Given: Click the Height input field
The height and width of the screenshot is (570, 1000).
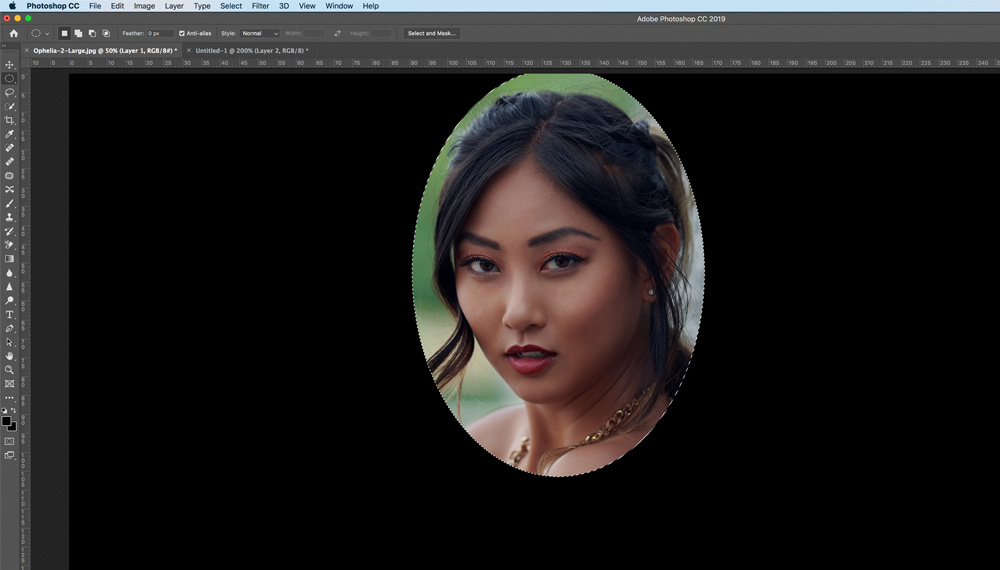Looking at the screenshot, I should pos(381,33).
